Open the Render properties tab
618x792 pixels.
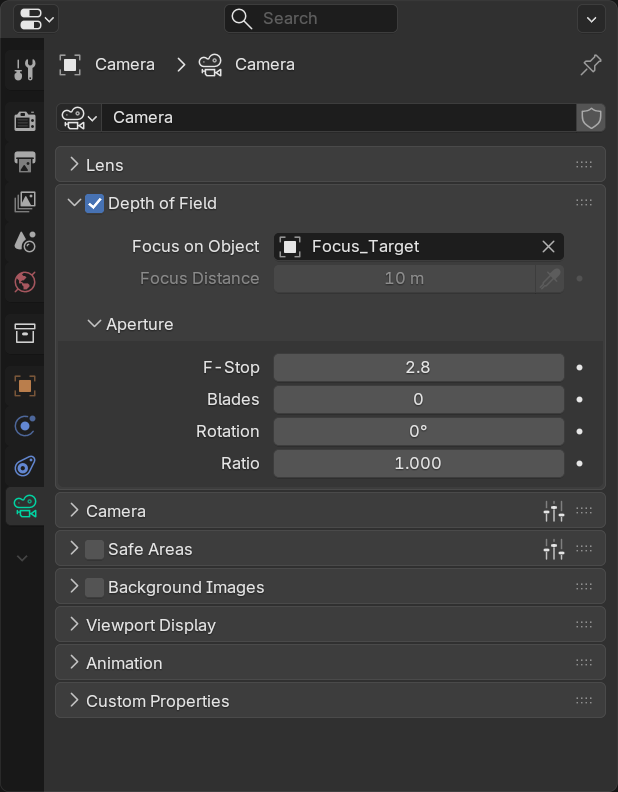pyautogui.click(x=25, y=121)
